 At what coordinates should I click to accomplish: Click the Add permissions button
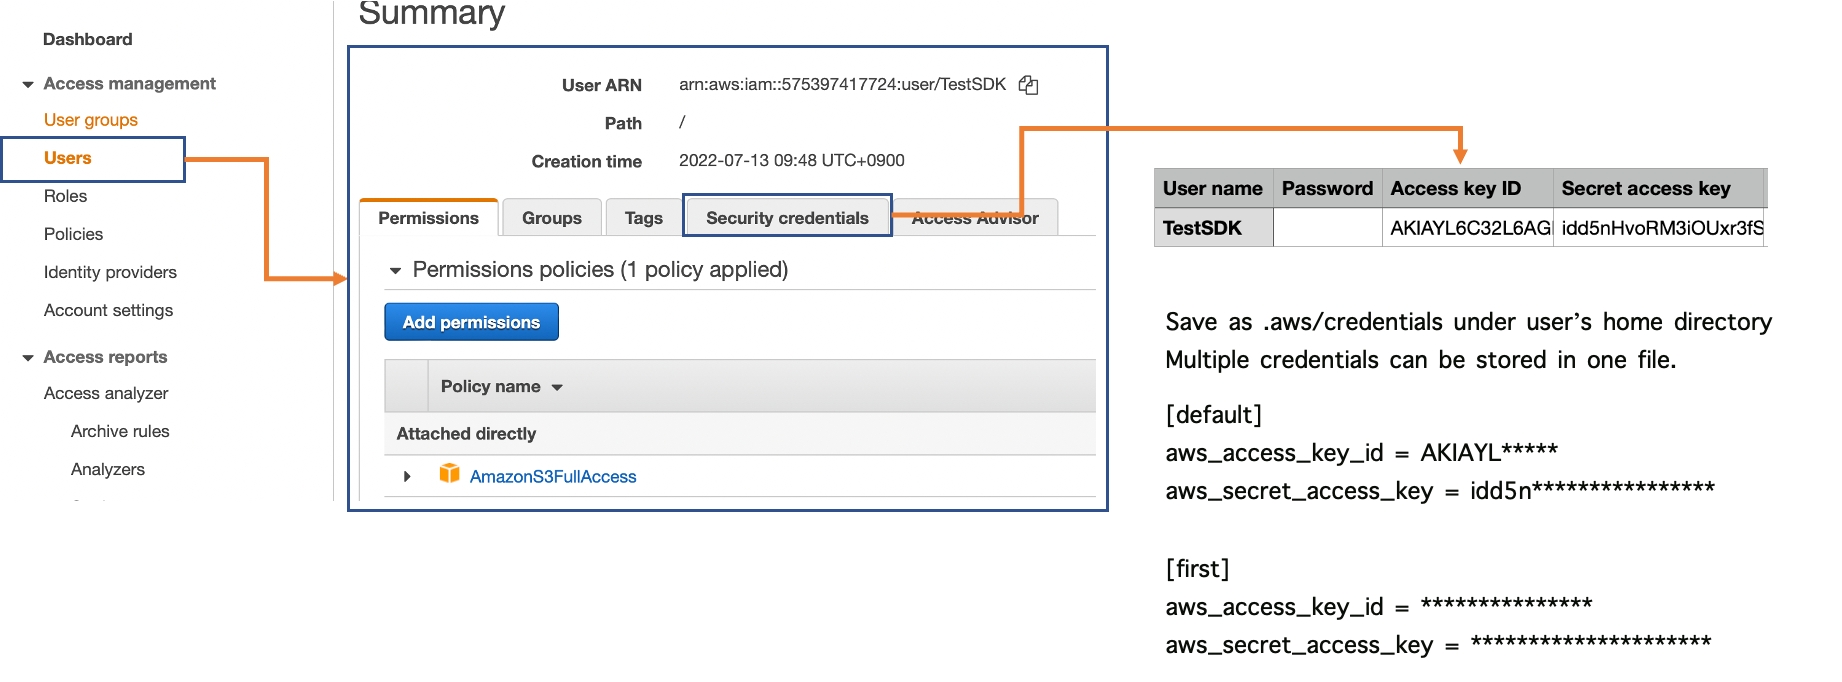point(471,322)
